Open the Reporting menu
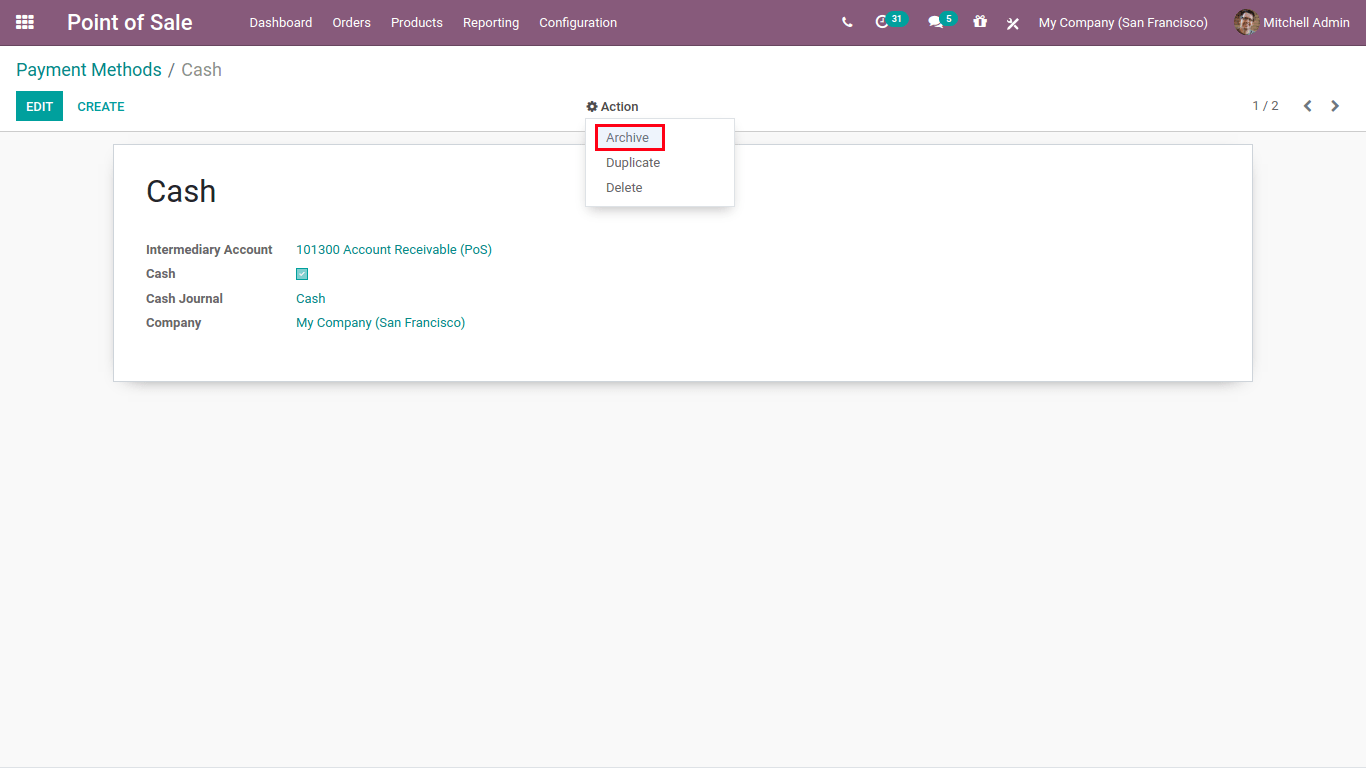1366x768 pixels. point(491,22)
